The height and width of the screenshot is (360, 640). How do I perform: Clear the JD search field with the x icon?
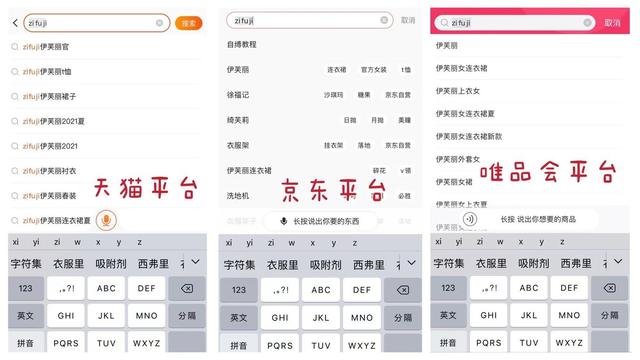pyautogui.click(x=384, y=20)
